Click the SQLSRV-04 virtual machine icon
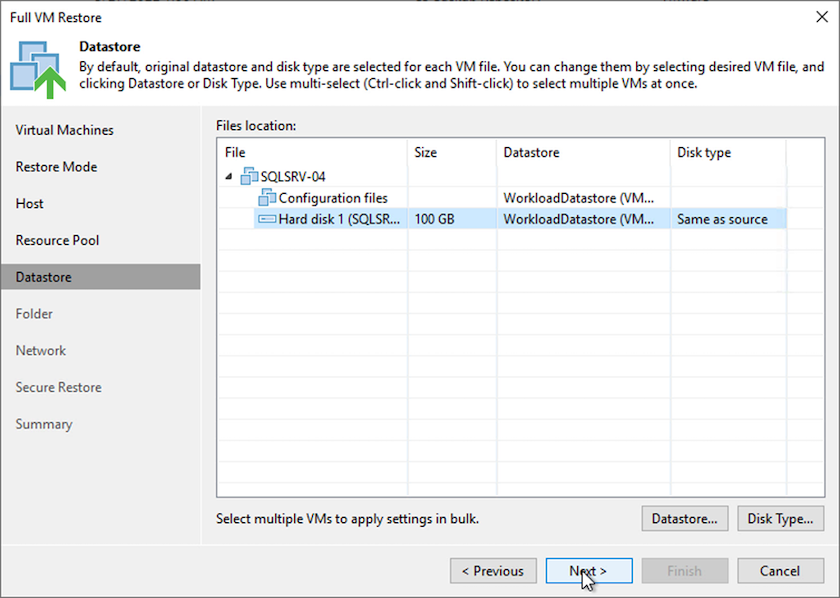This screenshot has height=598, width=840. click(248, 176)
